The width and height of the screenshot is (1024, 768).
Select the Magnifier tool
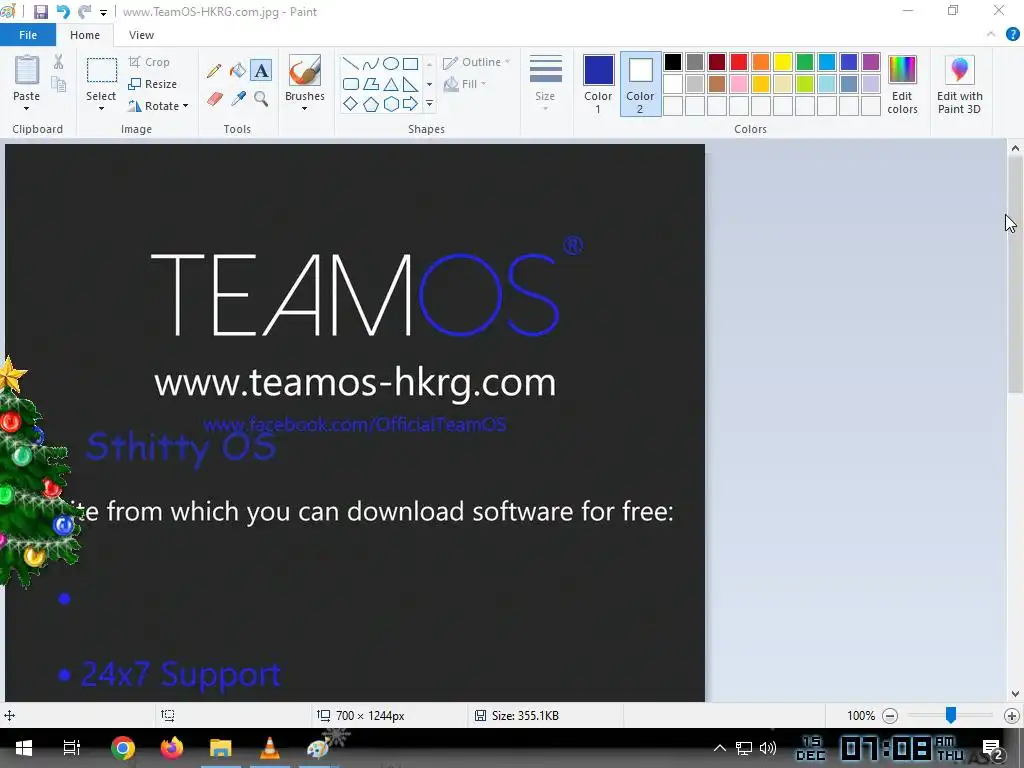click(x=261, y=99)
